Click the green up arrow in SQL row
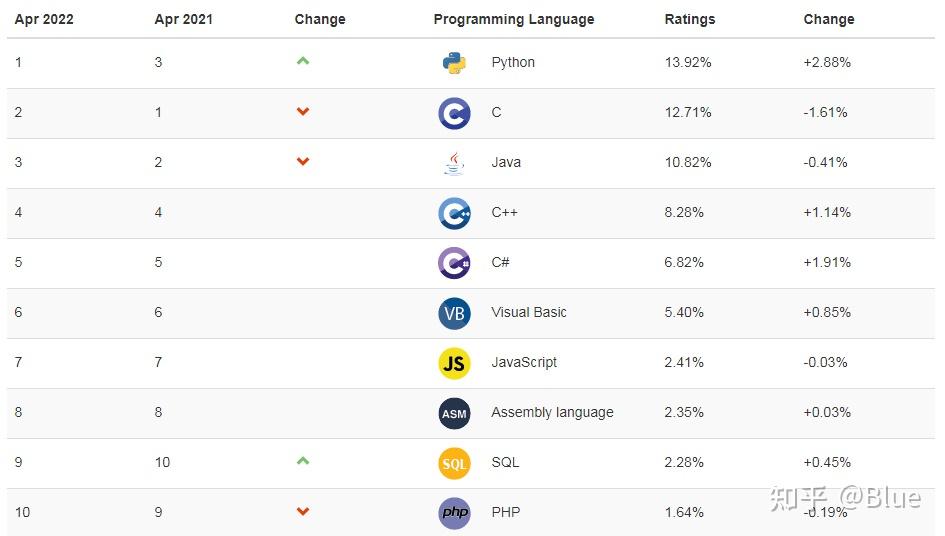The height and width of the screenshot is (536, 945). point(303,461)
